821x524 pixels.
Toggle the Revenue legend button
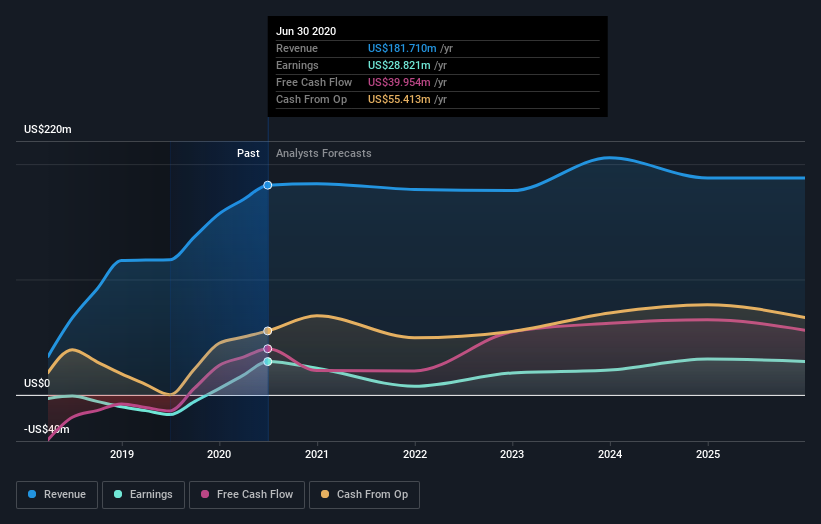coord(57,495)
